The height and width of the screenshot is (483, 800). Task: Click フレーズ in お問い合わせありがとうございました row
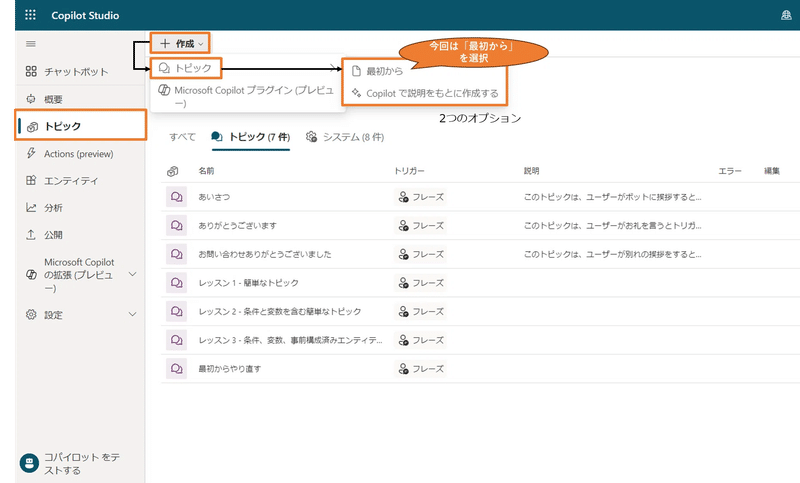pos(421,254)
